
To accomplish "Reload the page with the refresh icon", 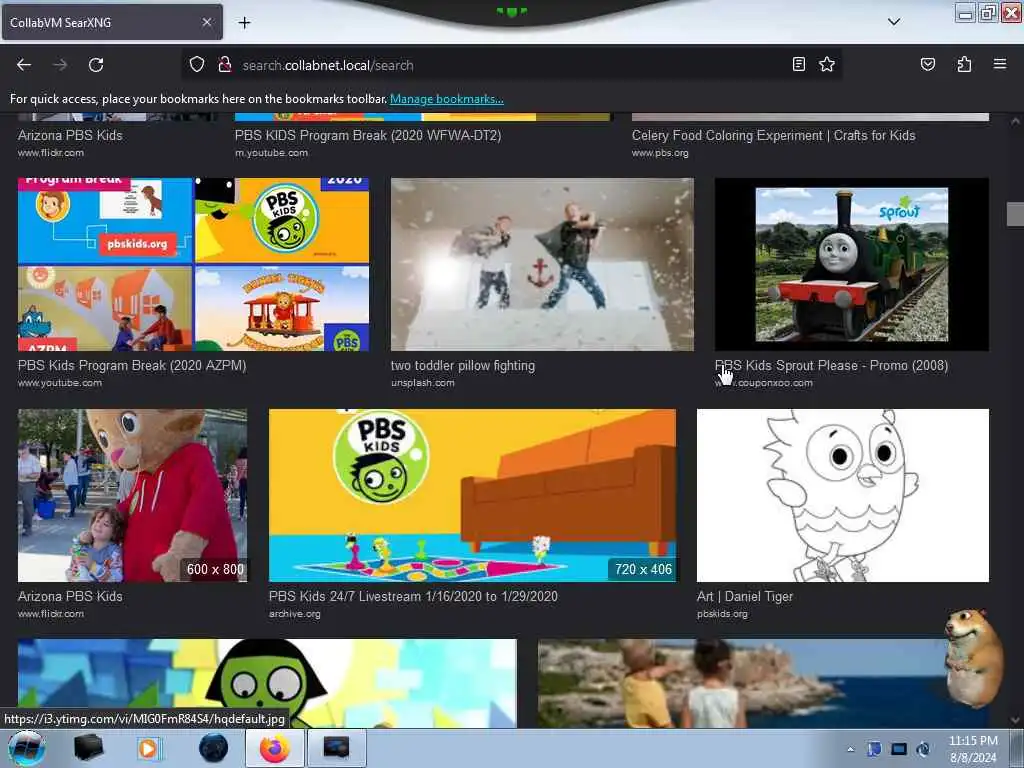I will 96,65.
